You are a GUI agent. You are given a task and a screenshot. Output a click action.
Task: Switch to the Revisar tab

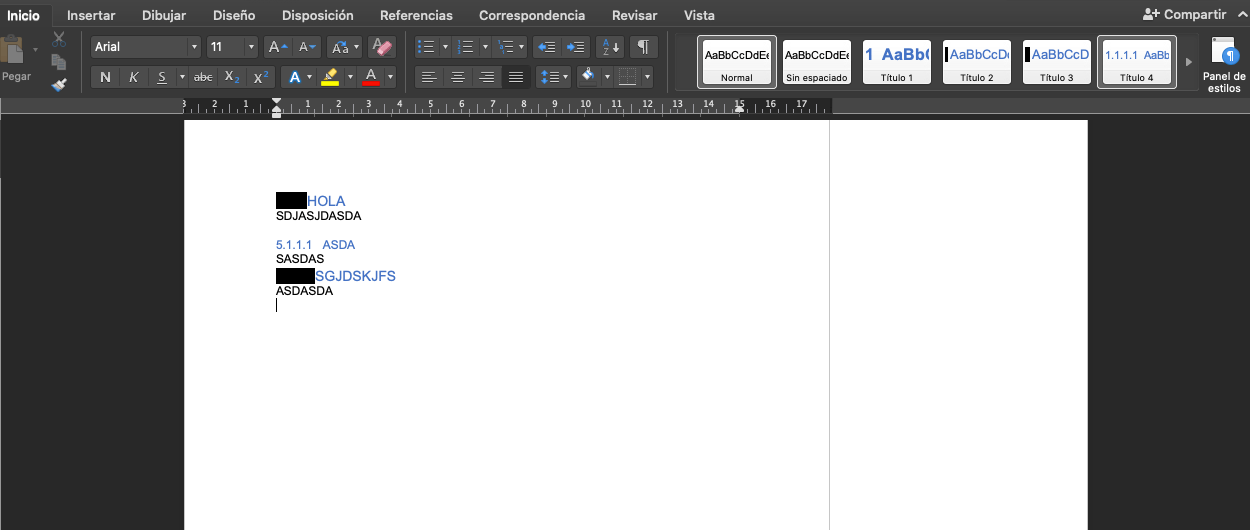click(635, 15)
